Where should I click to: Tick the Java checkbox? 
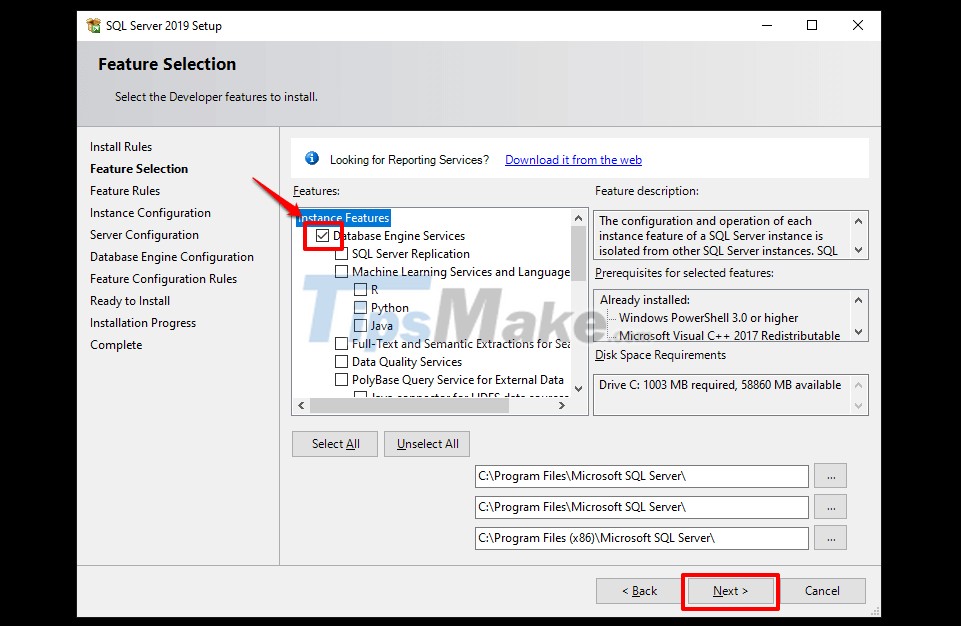pos(360,326)
